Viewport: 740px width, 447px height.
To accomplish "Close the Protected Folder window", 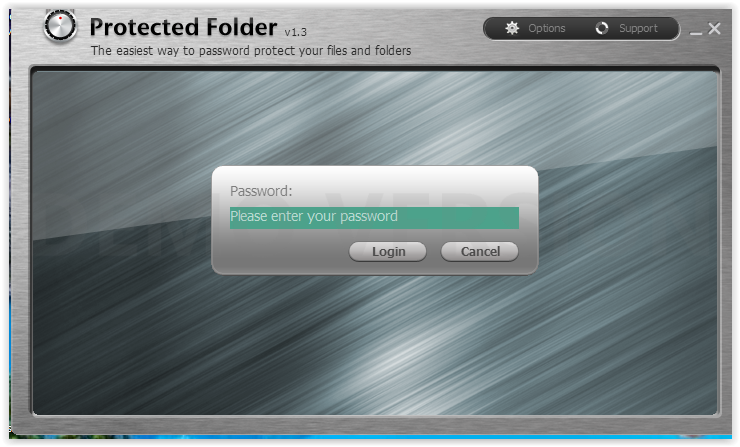I will pos(715,29).
